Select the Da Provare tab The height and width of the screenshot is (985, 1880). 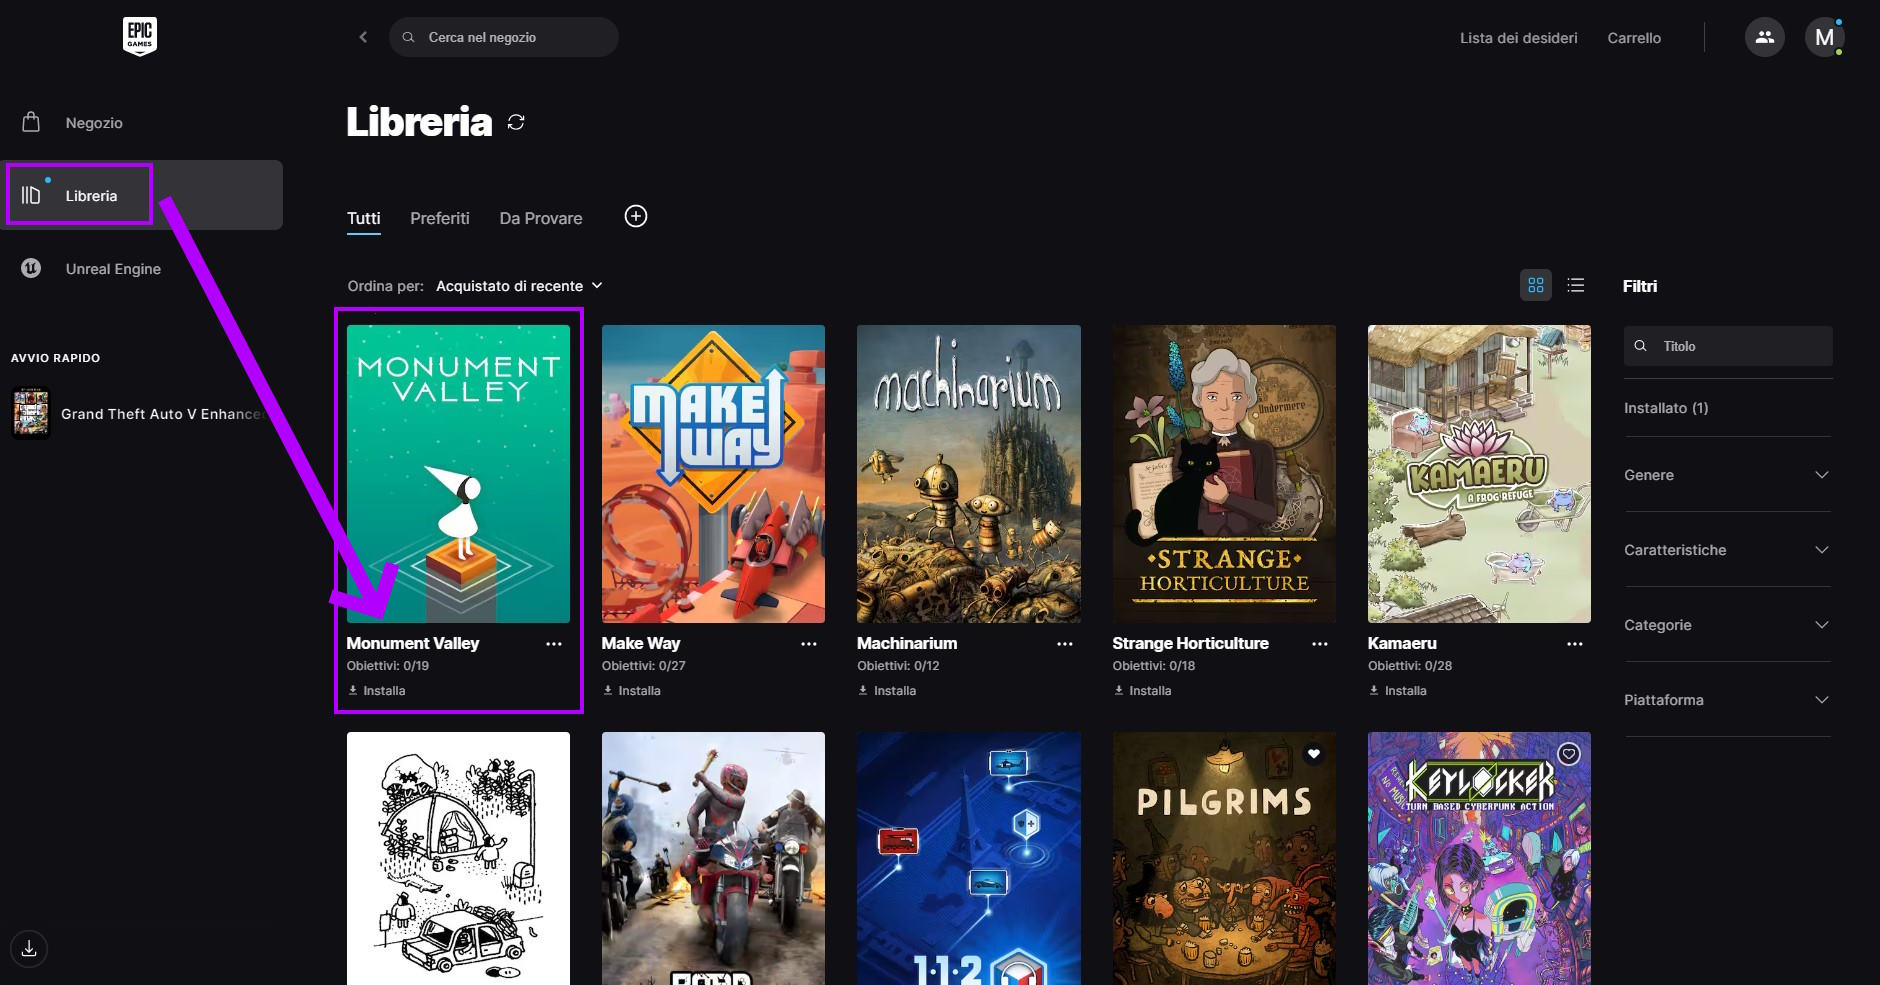541,218
